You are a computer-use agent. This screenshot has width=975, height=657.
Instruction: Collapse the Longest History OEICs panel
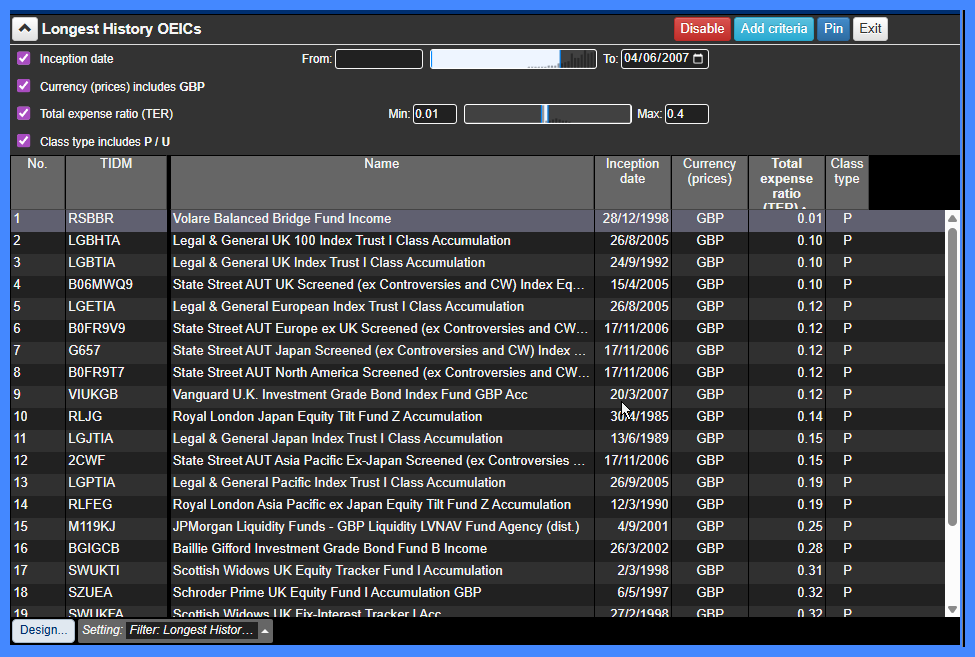[x=25, y=29]
